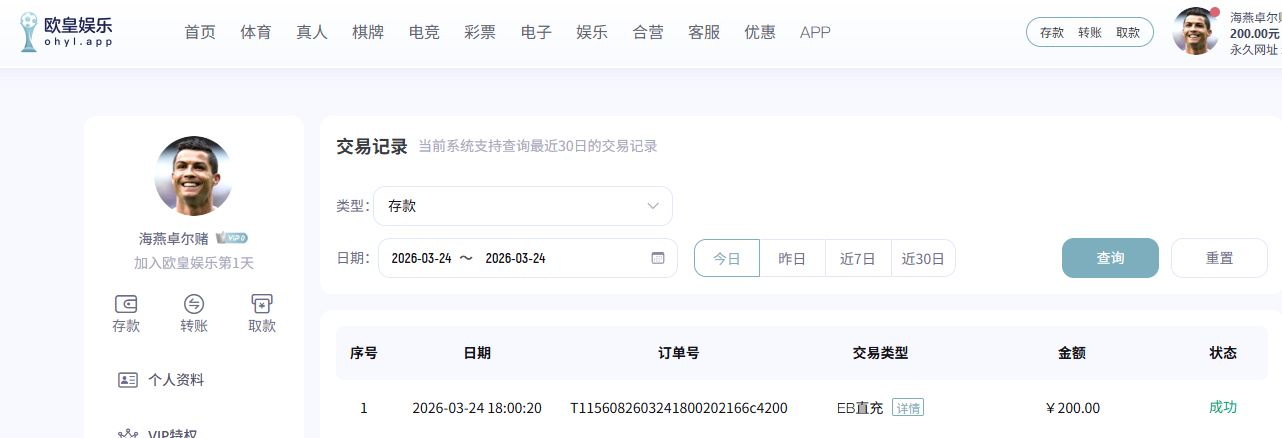This screenshot has height=438, width=1282.
Task: Open 优惠 navigation item
Action: [760, 32]
